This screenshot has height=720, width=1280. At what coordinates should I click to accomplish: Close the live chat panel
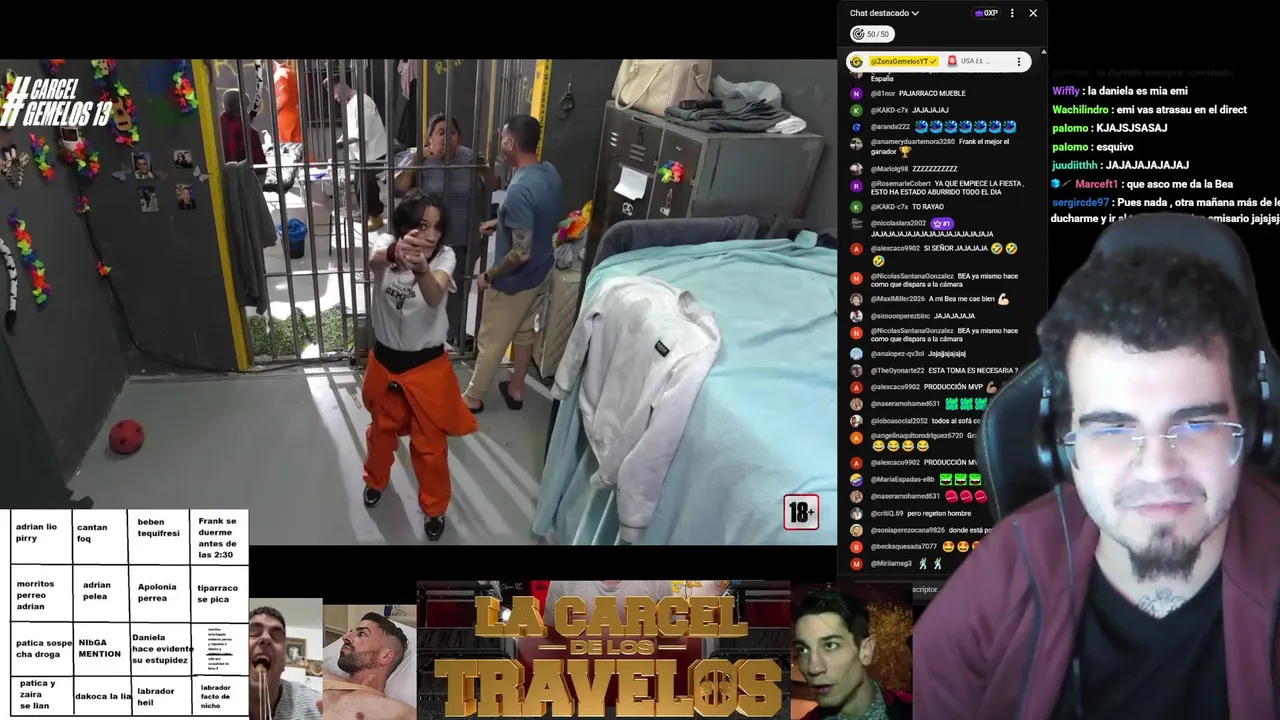[x=1033, y=13]
